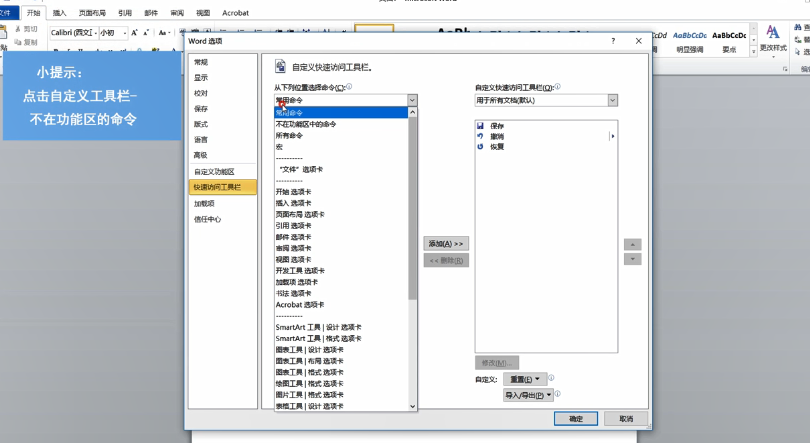Click the move down arrow button
The width and height of the screenshot is (810, 443).
pyautogui.click(x=633, y=259)
